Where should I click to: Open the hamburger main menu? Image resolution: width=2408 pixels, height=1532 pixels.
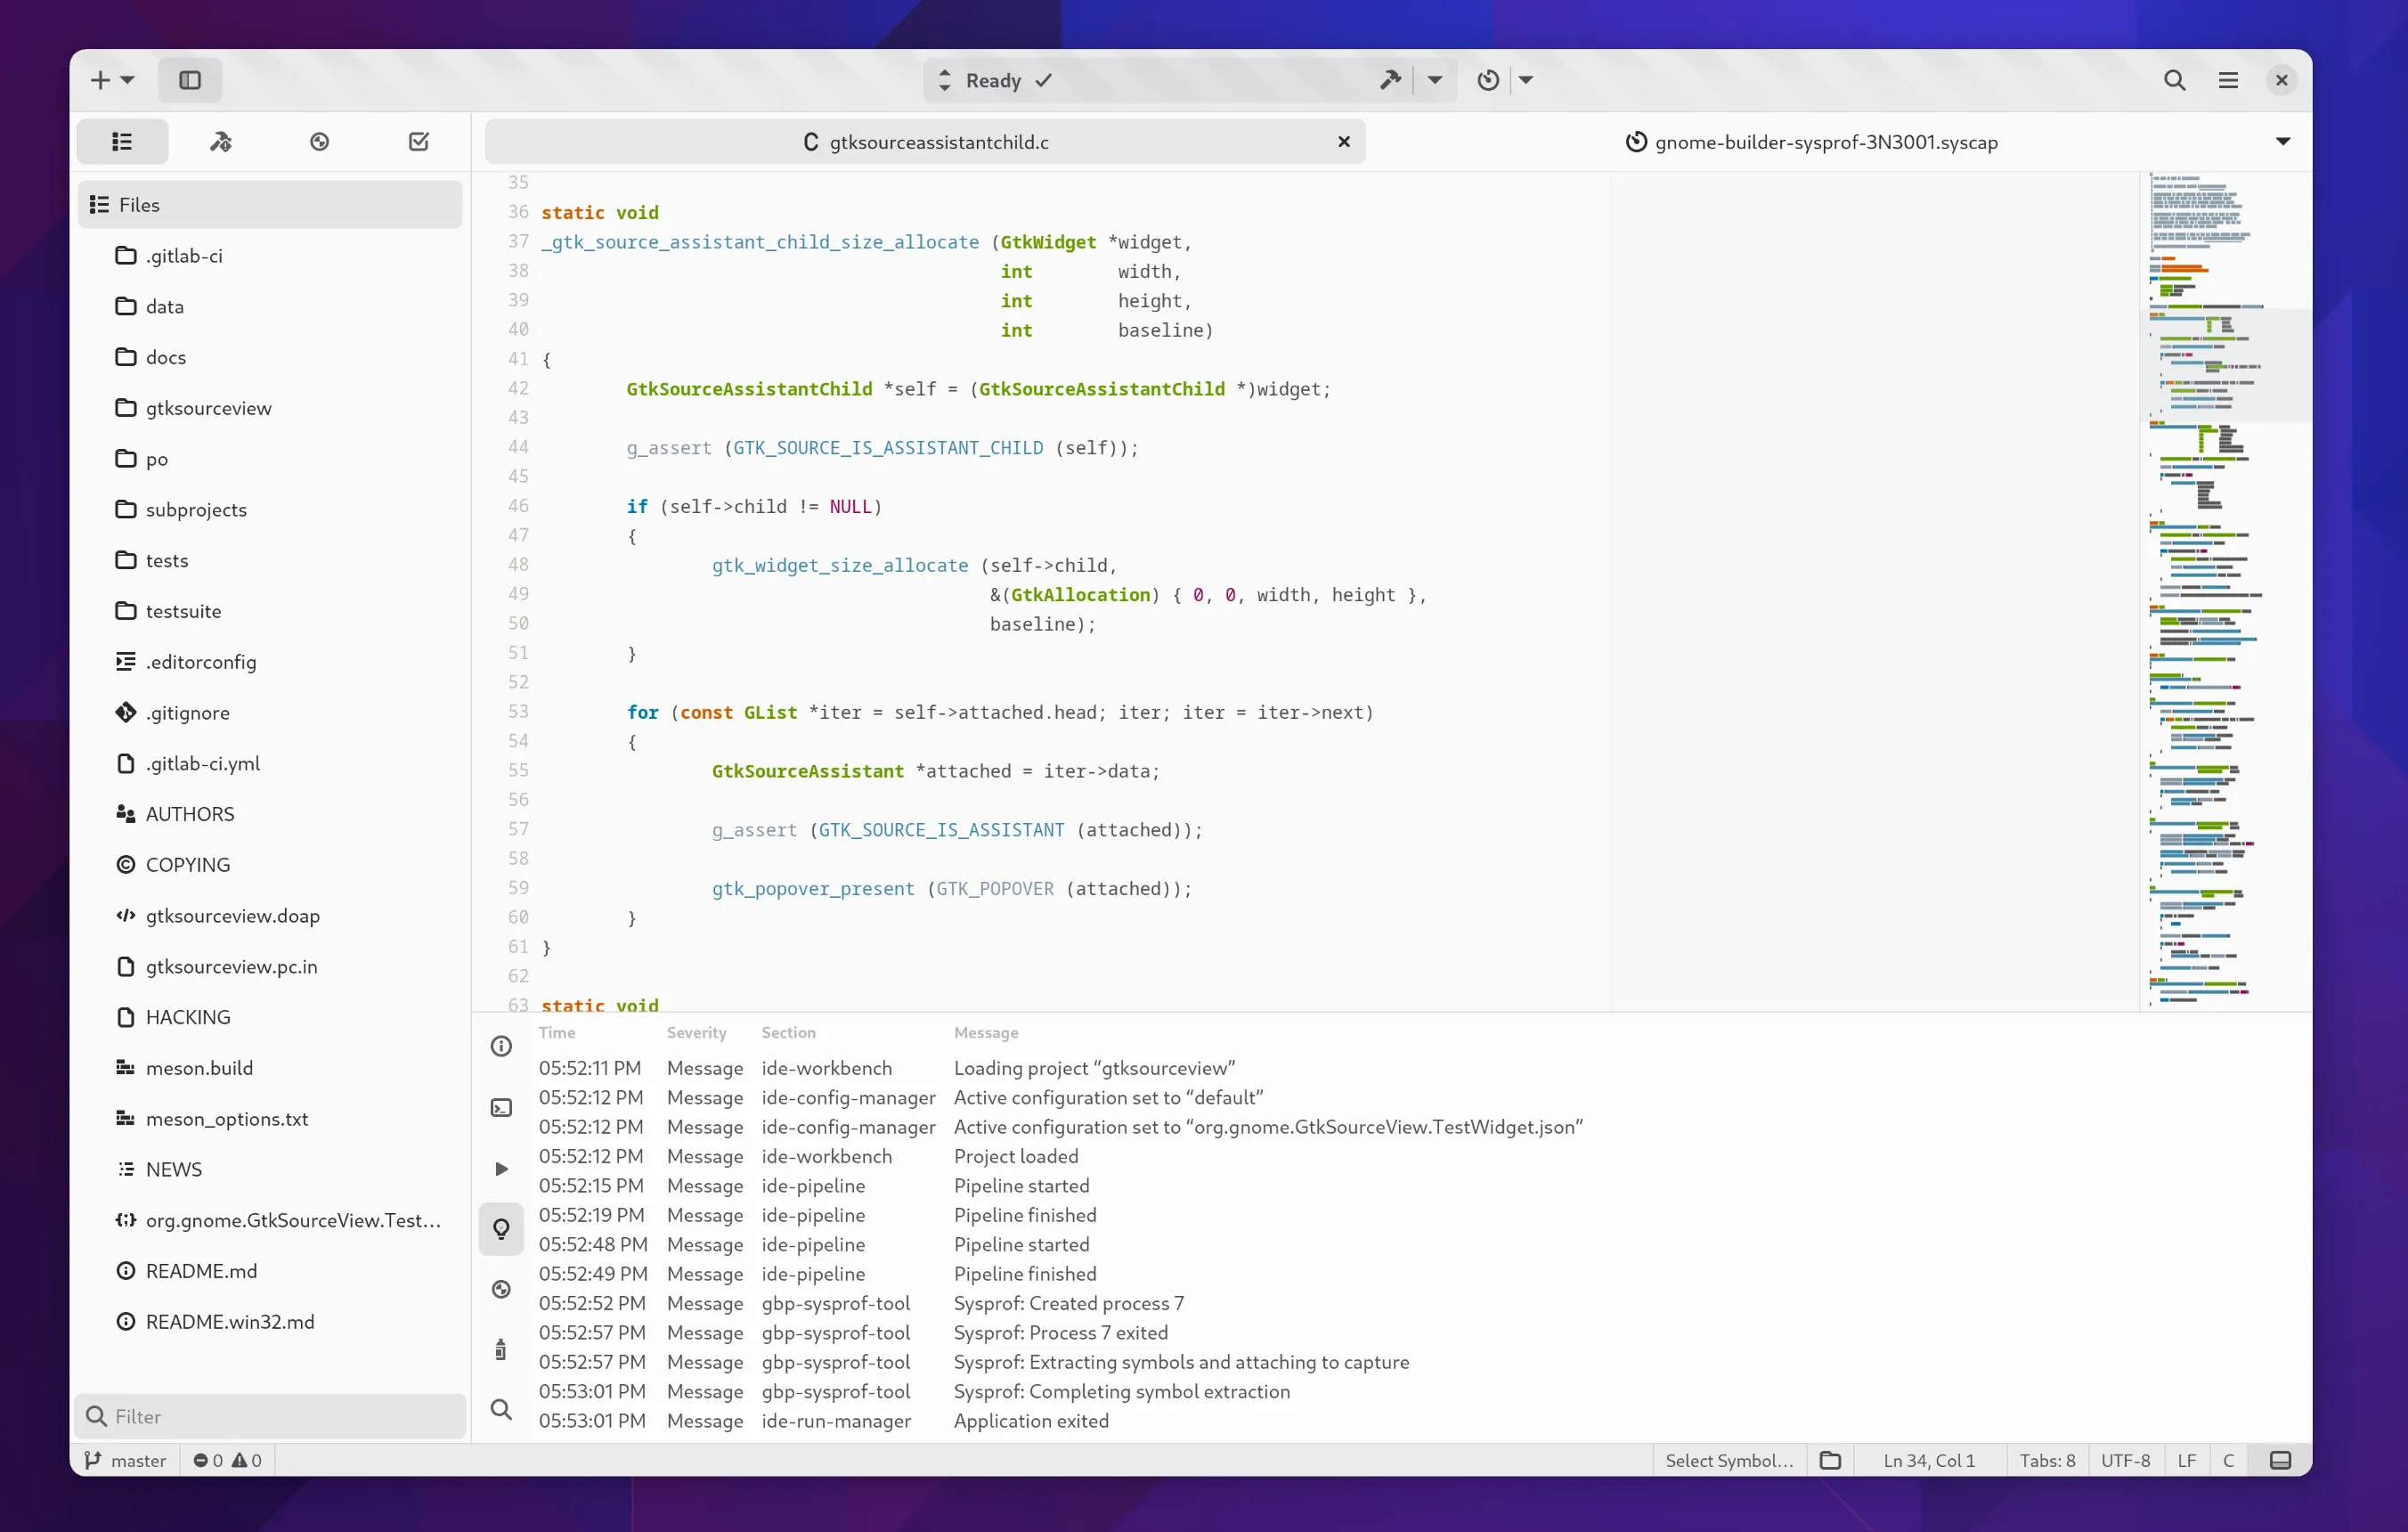2228,80
